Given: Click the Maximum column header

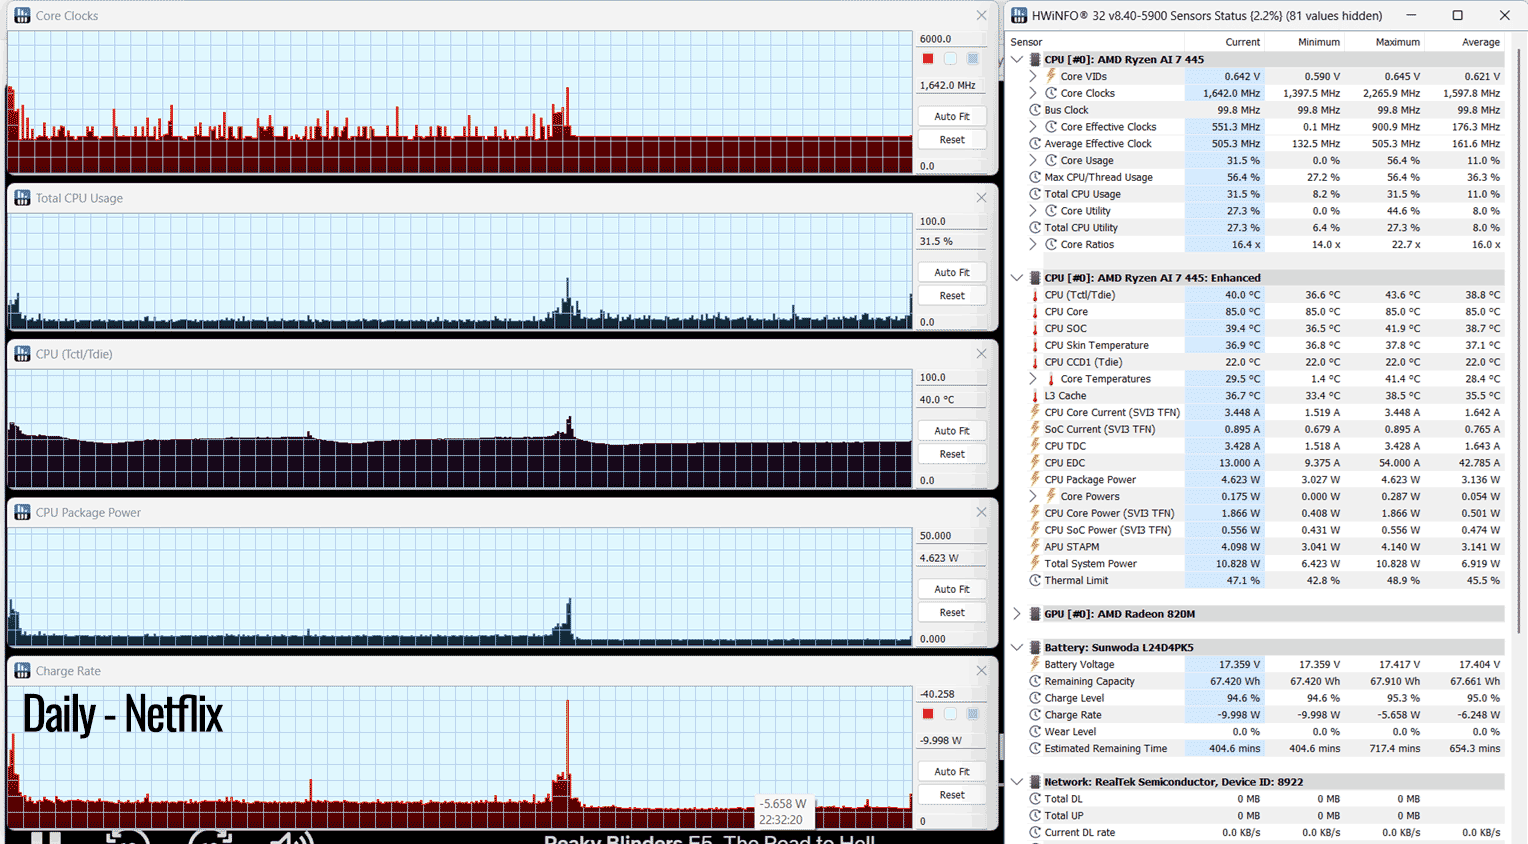Looking at the screenshot, I should coord(1397,42).
